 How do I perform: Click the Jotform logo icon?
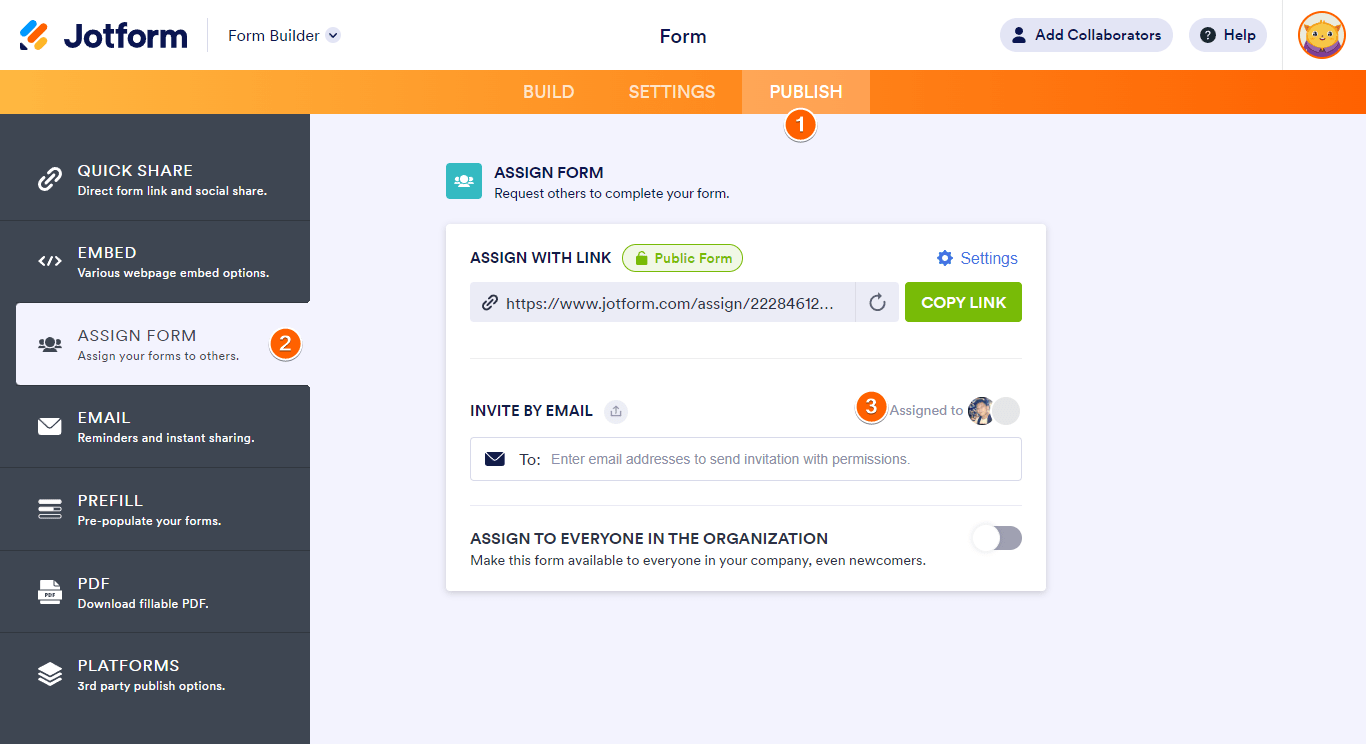pyautogui.click(x=34, y=36)
